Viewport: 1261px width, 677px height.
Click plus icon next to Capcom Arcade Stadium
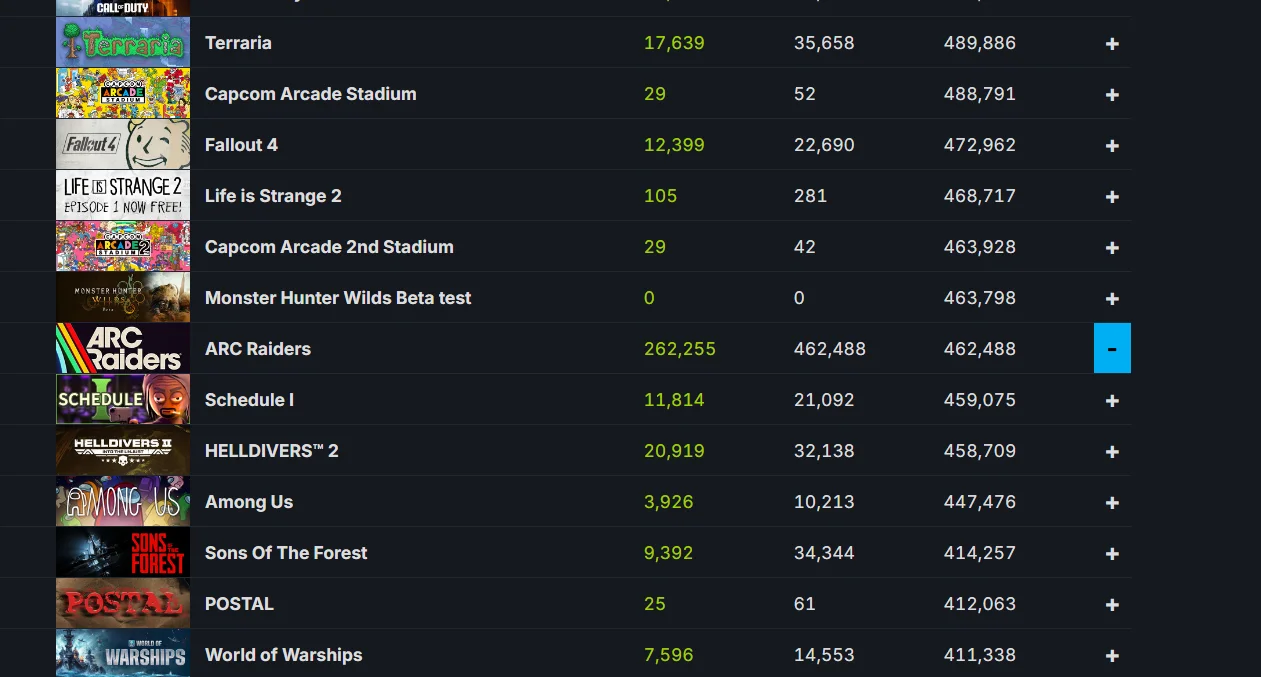point(1112,94)
